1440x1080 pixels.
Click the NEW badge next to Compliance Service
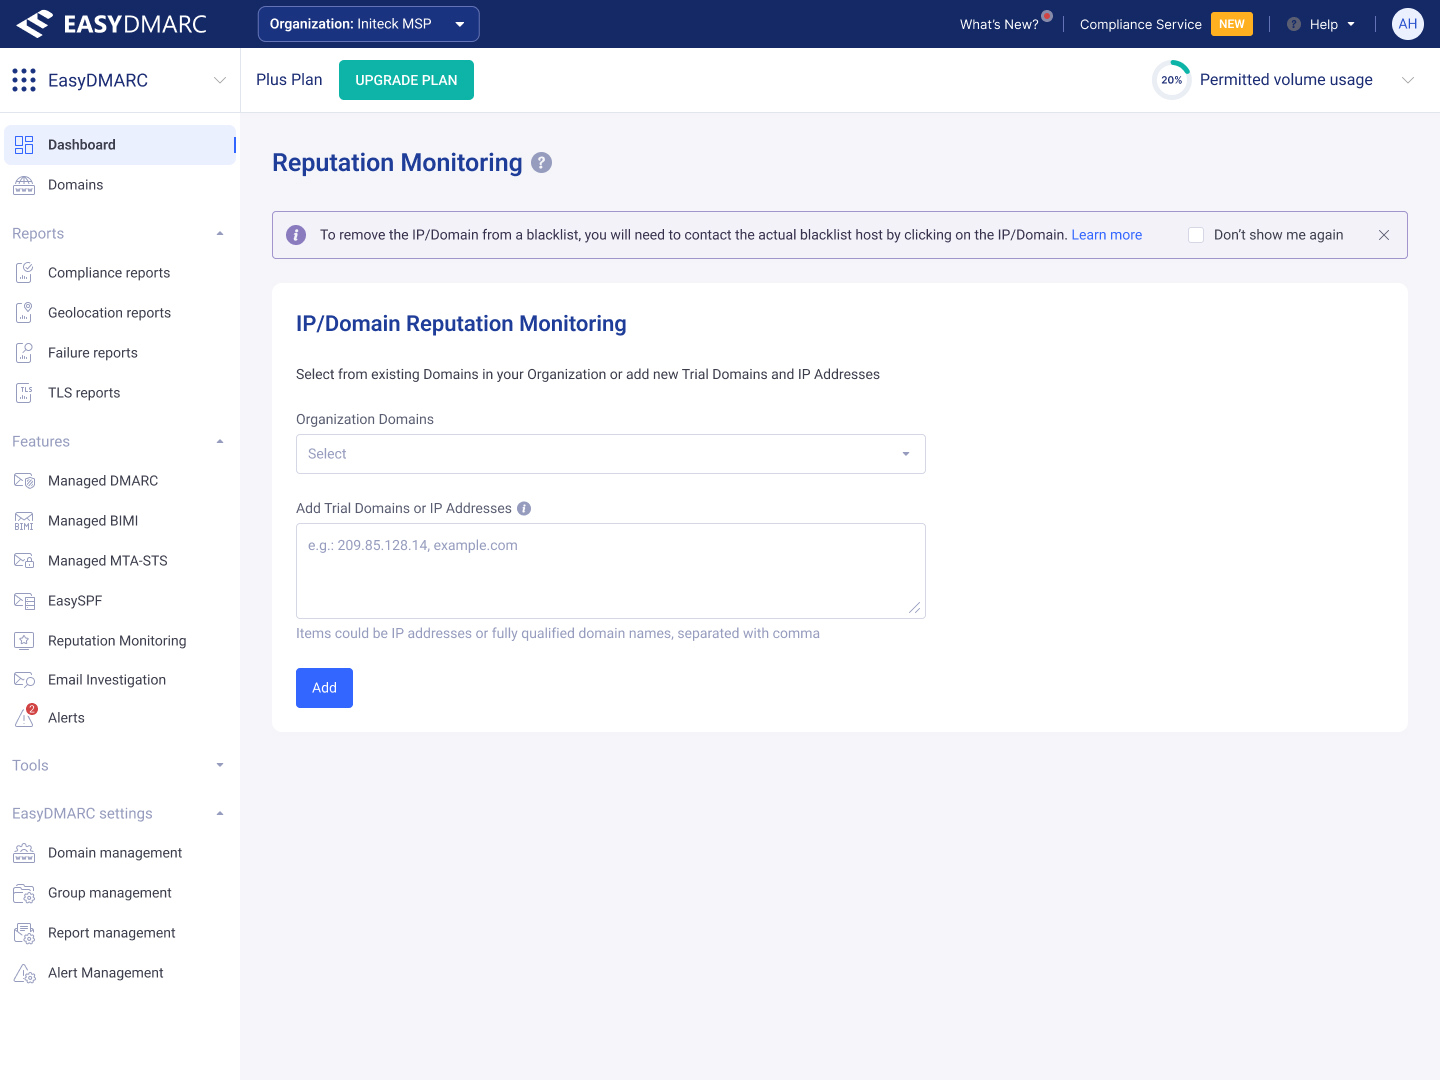(x=1232, y=24)
